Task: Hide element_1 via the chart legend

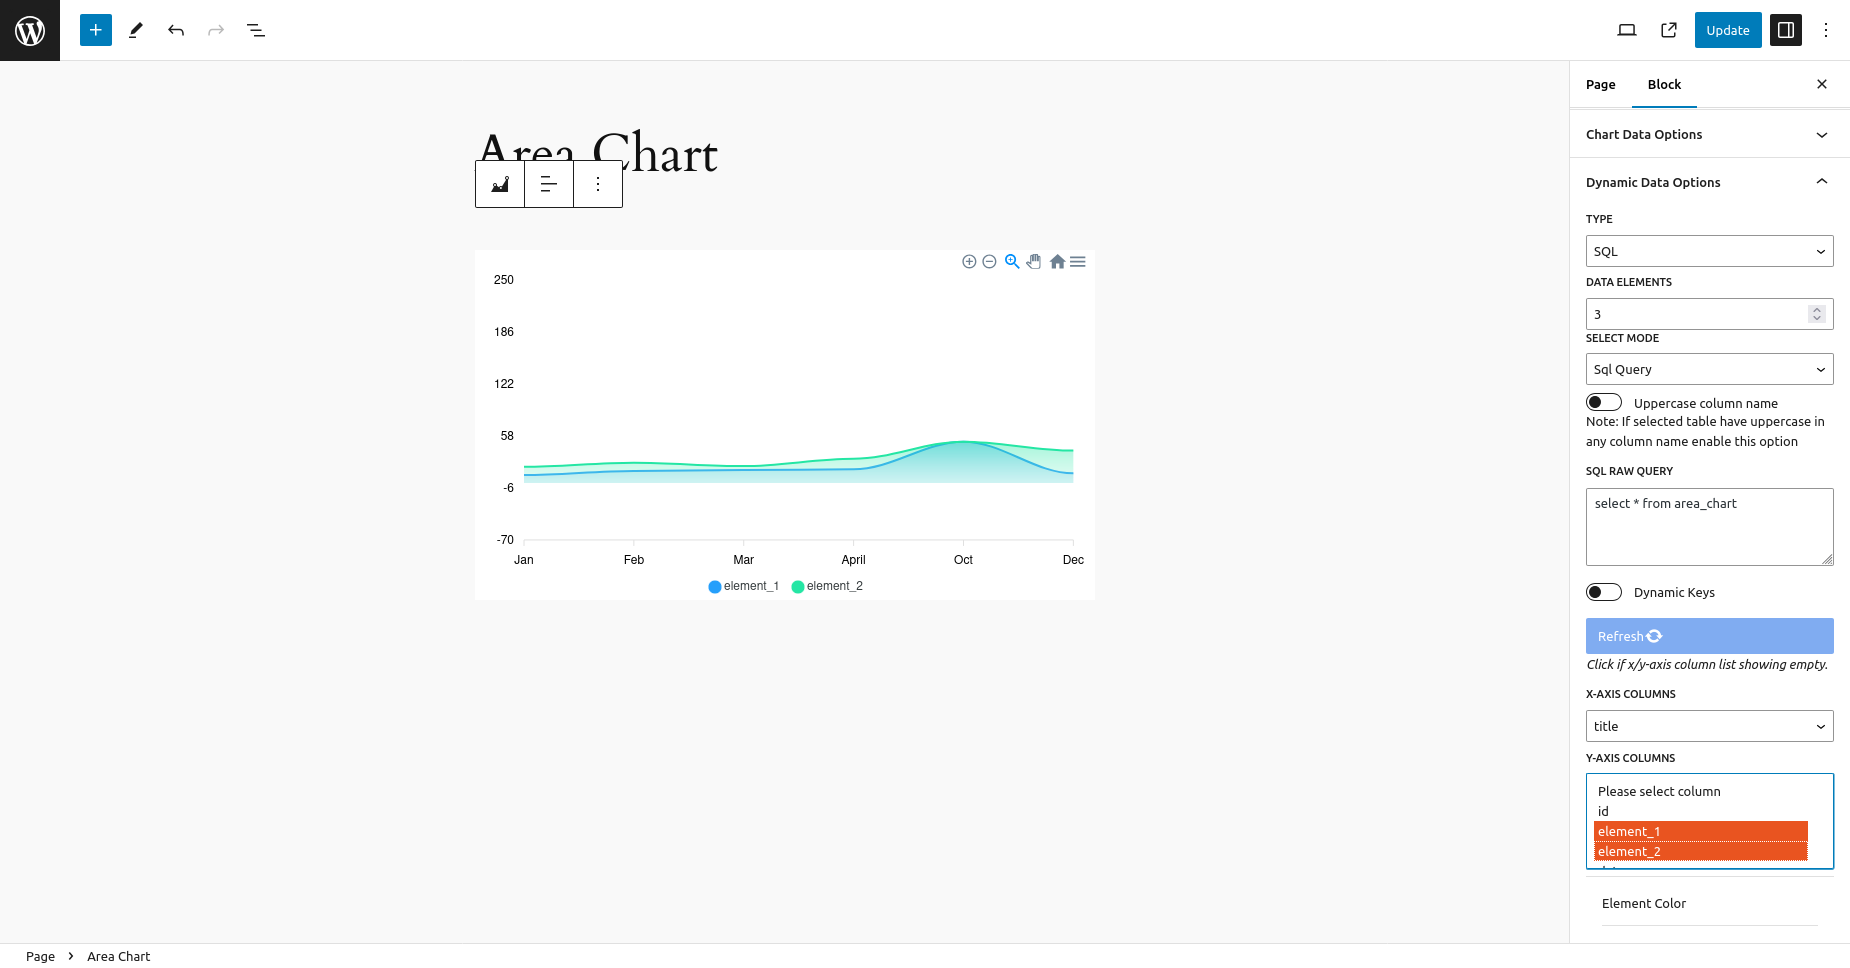Action: tap(744, 586)
